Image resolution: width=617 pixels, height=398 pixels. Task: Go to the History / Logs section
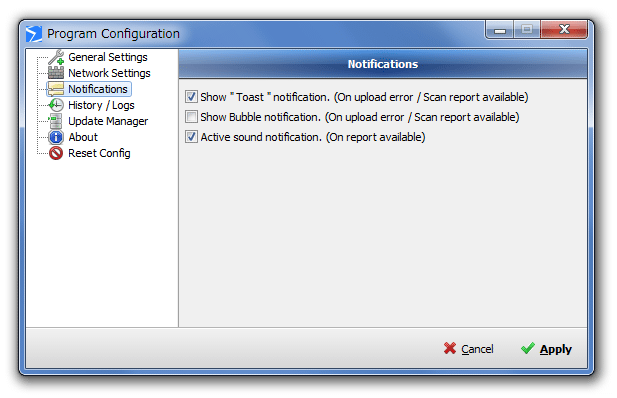tap(101, 105)
